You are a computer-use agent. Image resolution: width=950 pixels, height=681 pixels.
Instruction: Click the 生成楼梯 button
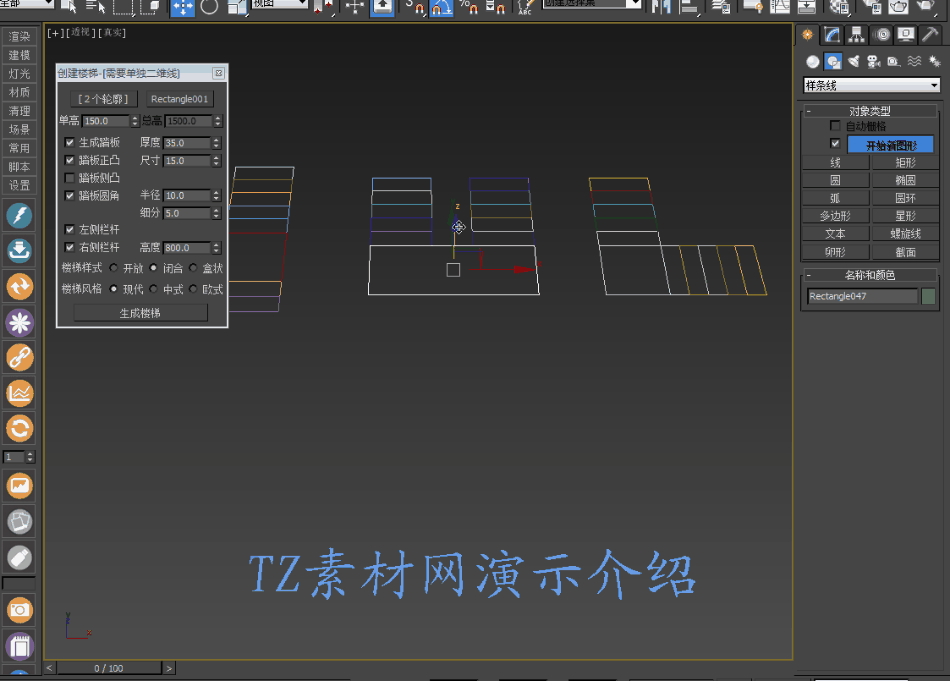(141, 313)
